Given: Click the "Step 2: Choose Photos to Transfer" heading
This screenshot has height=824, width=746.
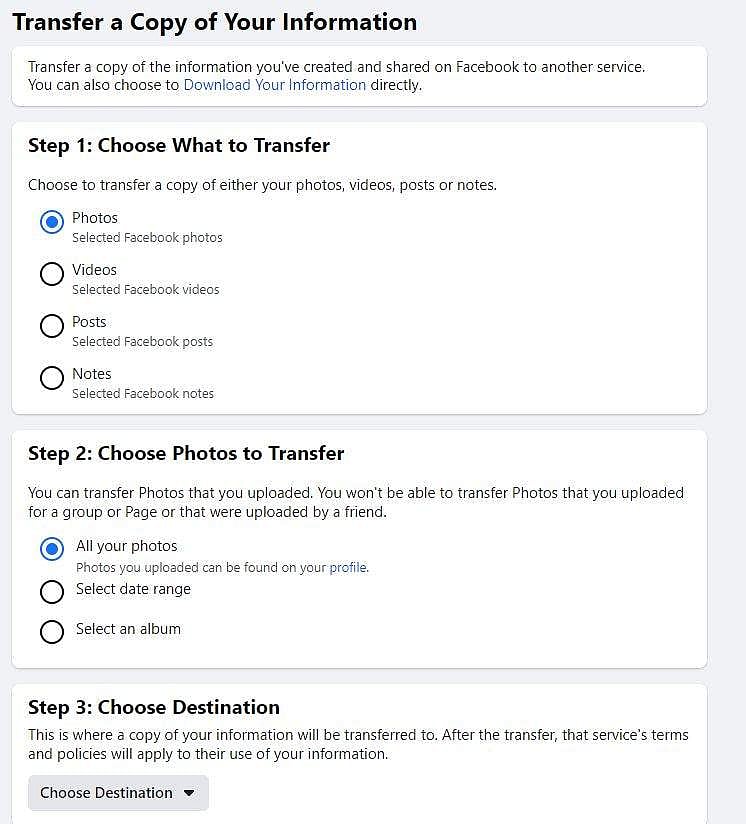Looking at the screenshot, I should (x=186, y=454).
